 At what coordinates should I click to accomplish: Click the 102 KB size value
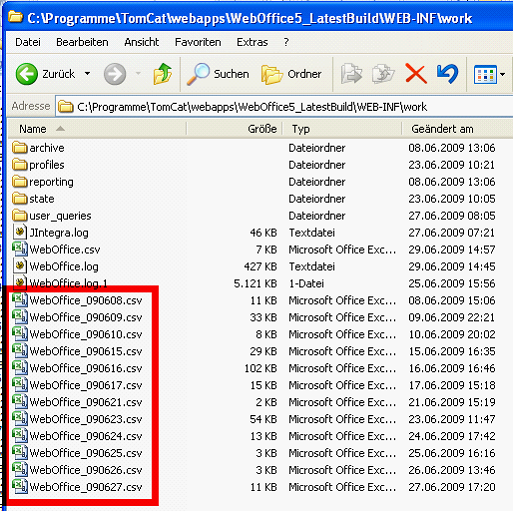pyautogui.click(x=261, y=368)
